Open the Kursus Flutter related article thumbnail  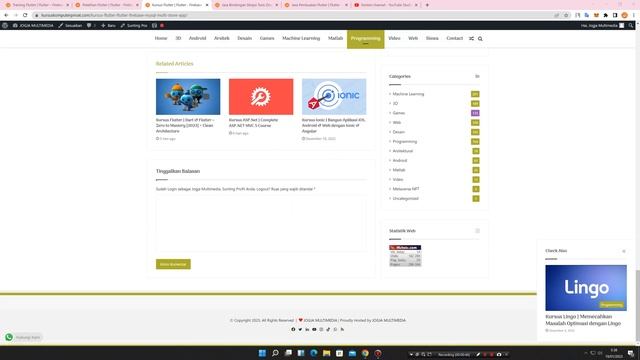(188, 97)
